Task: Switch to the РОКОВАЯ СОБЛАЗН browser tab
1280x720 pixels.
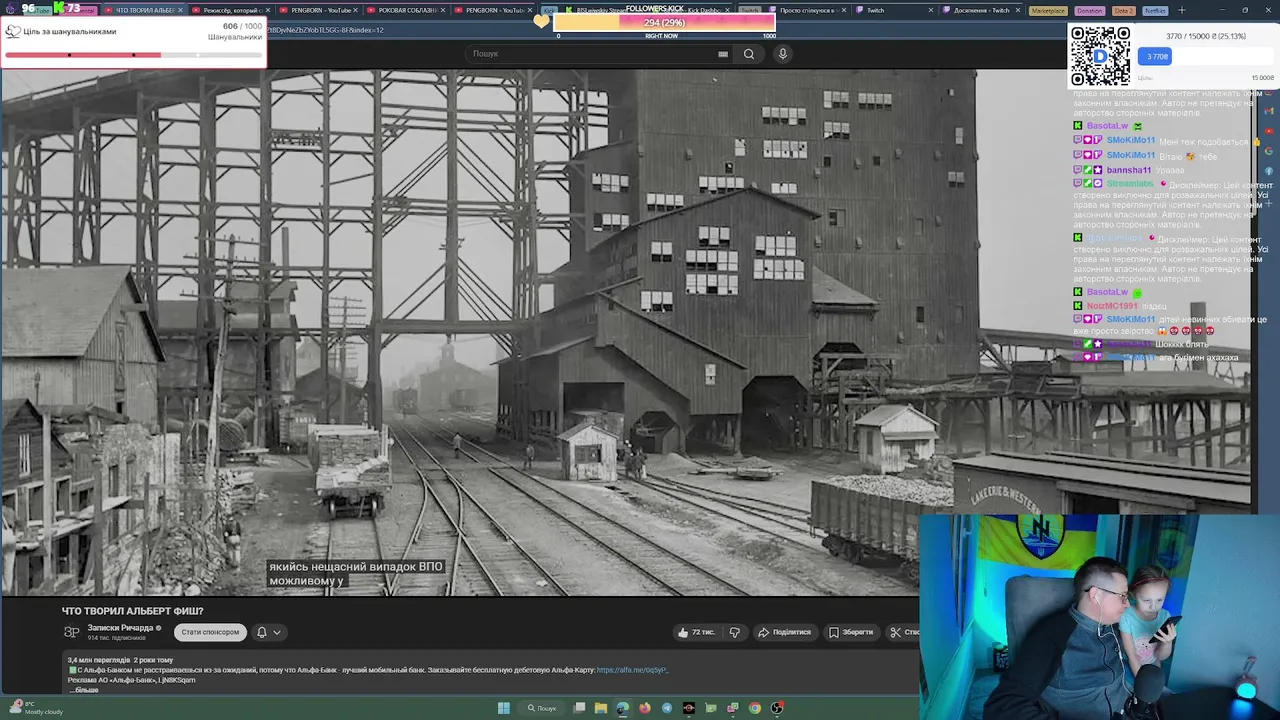Action: (405, 10)
